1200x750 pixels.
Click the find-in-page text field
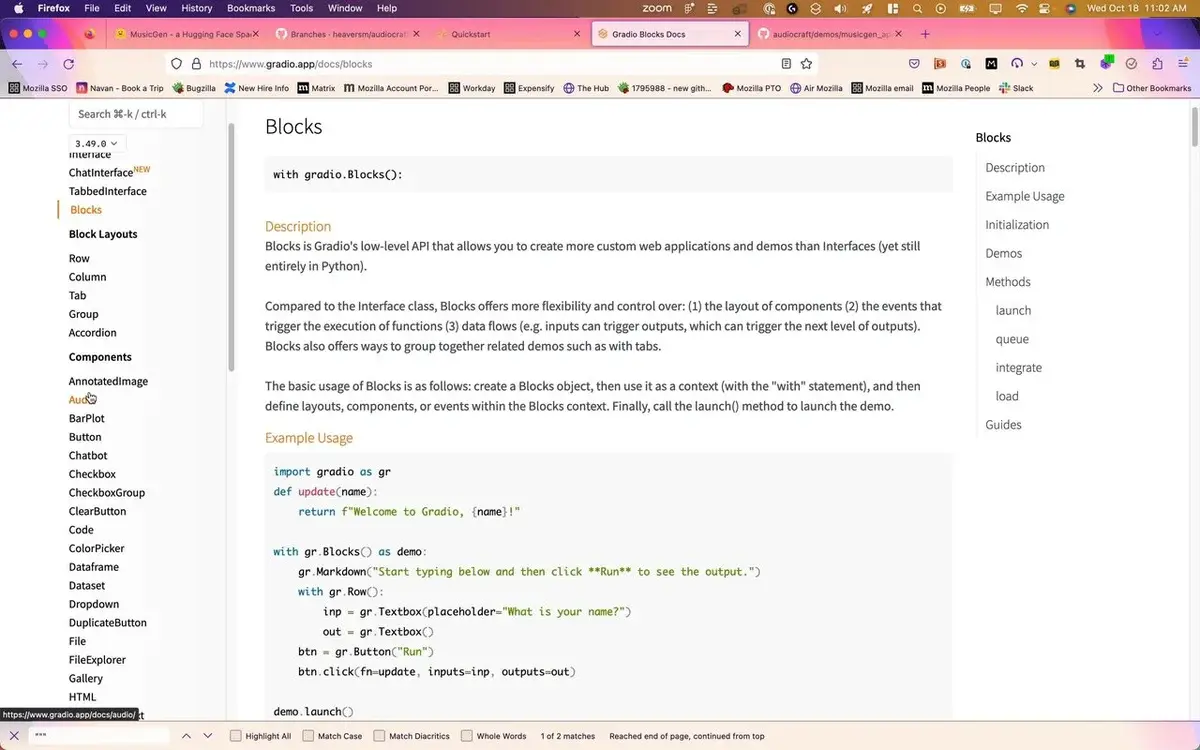coord(98,736)
